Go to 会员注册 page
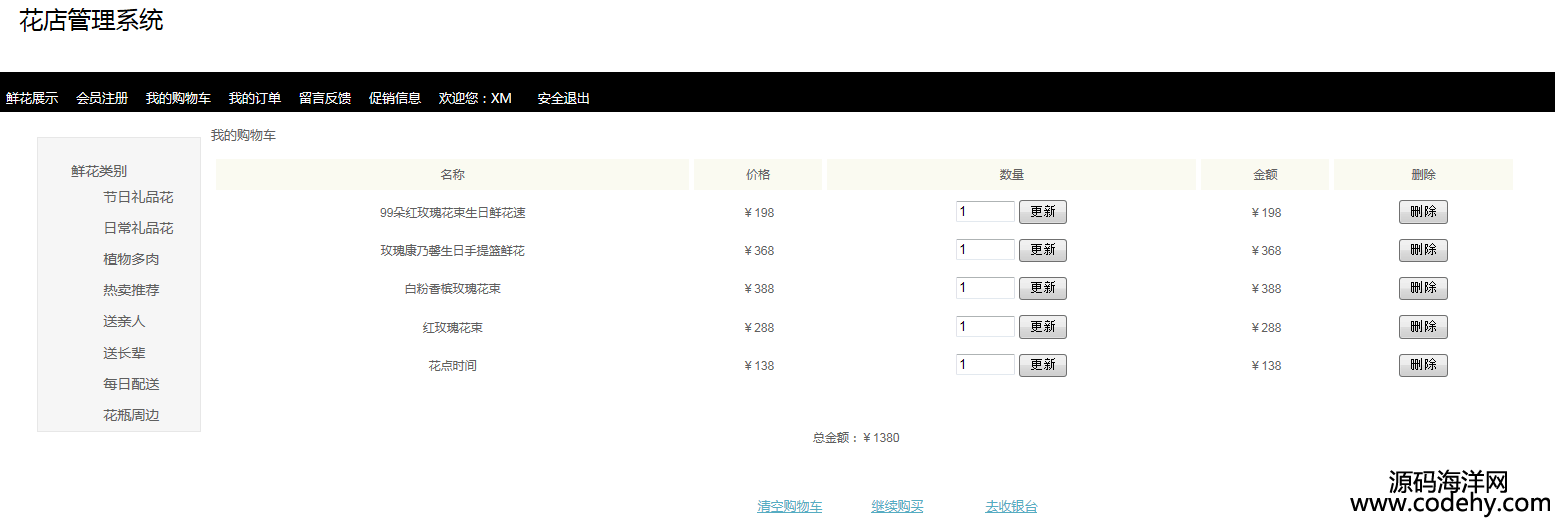 click(x=102, y=98)
